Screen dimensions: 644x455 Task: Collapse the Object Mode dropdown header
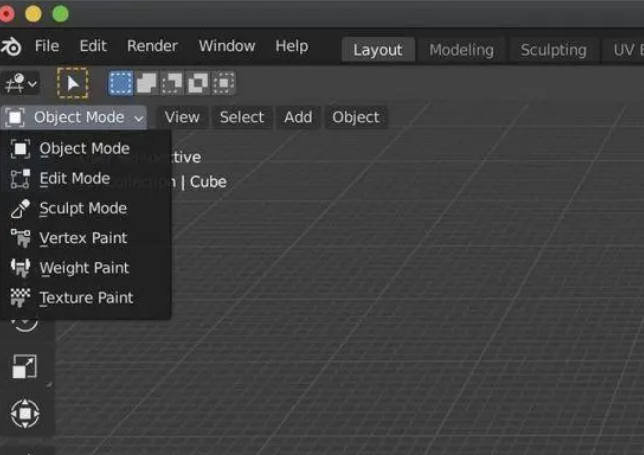pyautogui.click(x=74, y=117)
